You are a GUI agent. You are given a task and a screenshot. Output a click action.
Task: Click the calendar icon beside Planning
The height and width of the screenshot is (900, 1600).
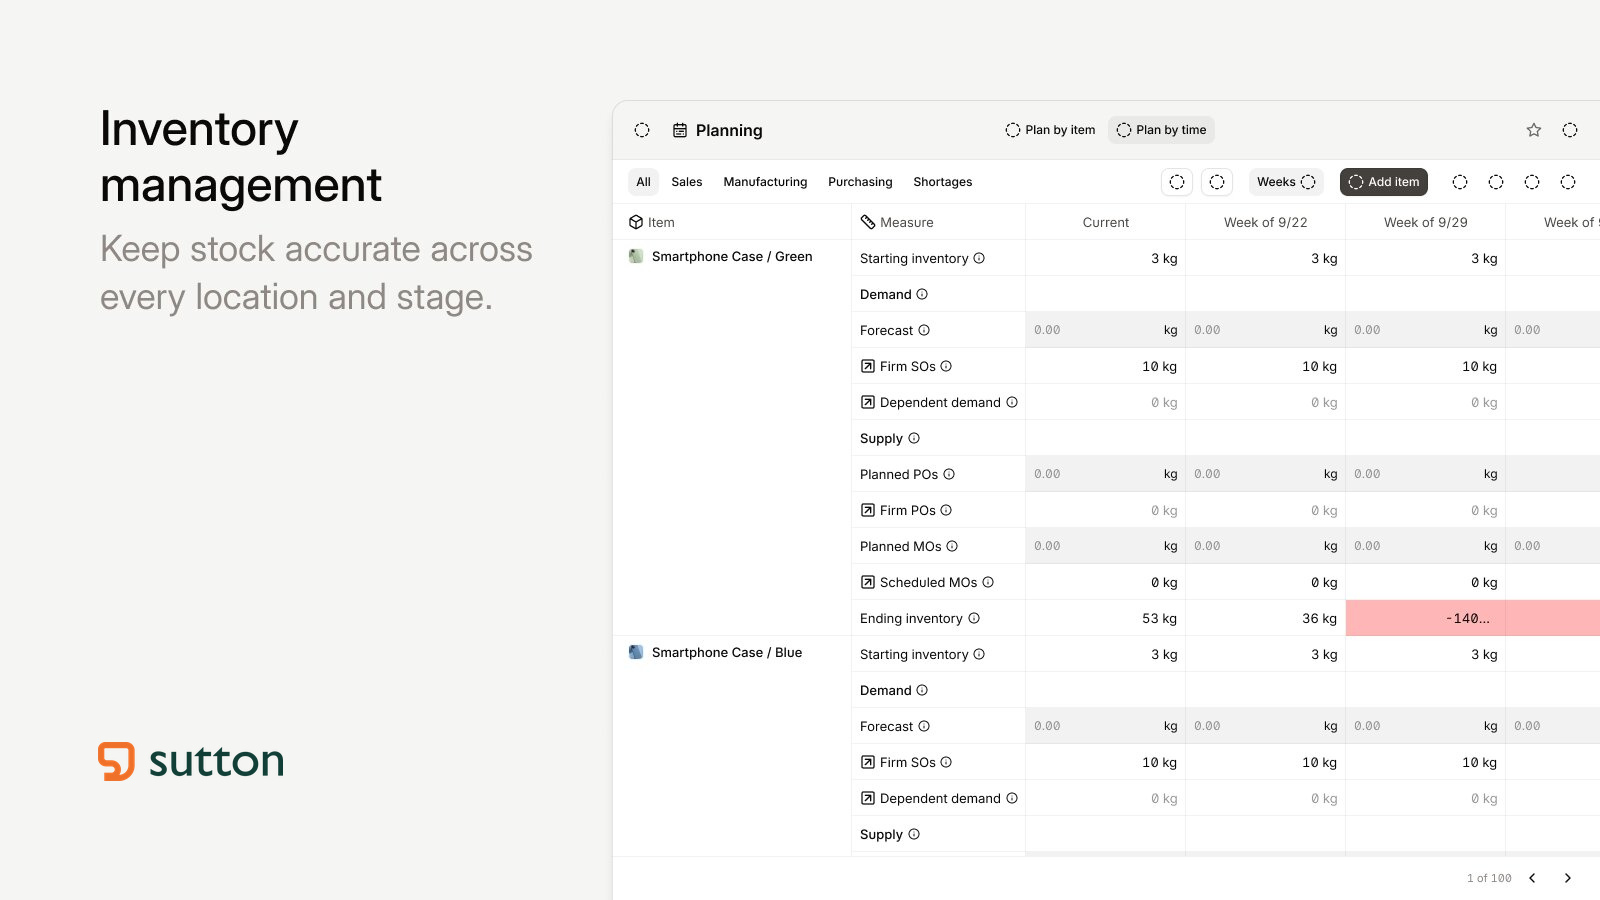point(680,130)
